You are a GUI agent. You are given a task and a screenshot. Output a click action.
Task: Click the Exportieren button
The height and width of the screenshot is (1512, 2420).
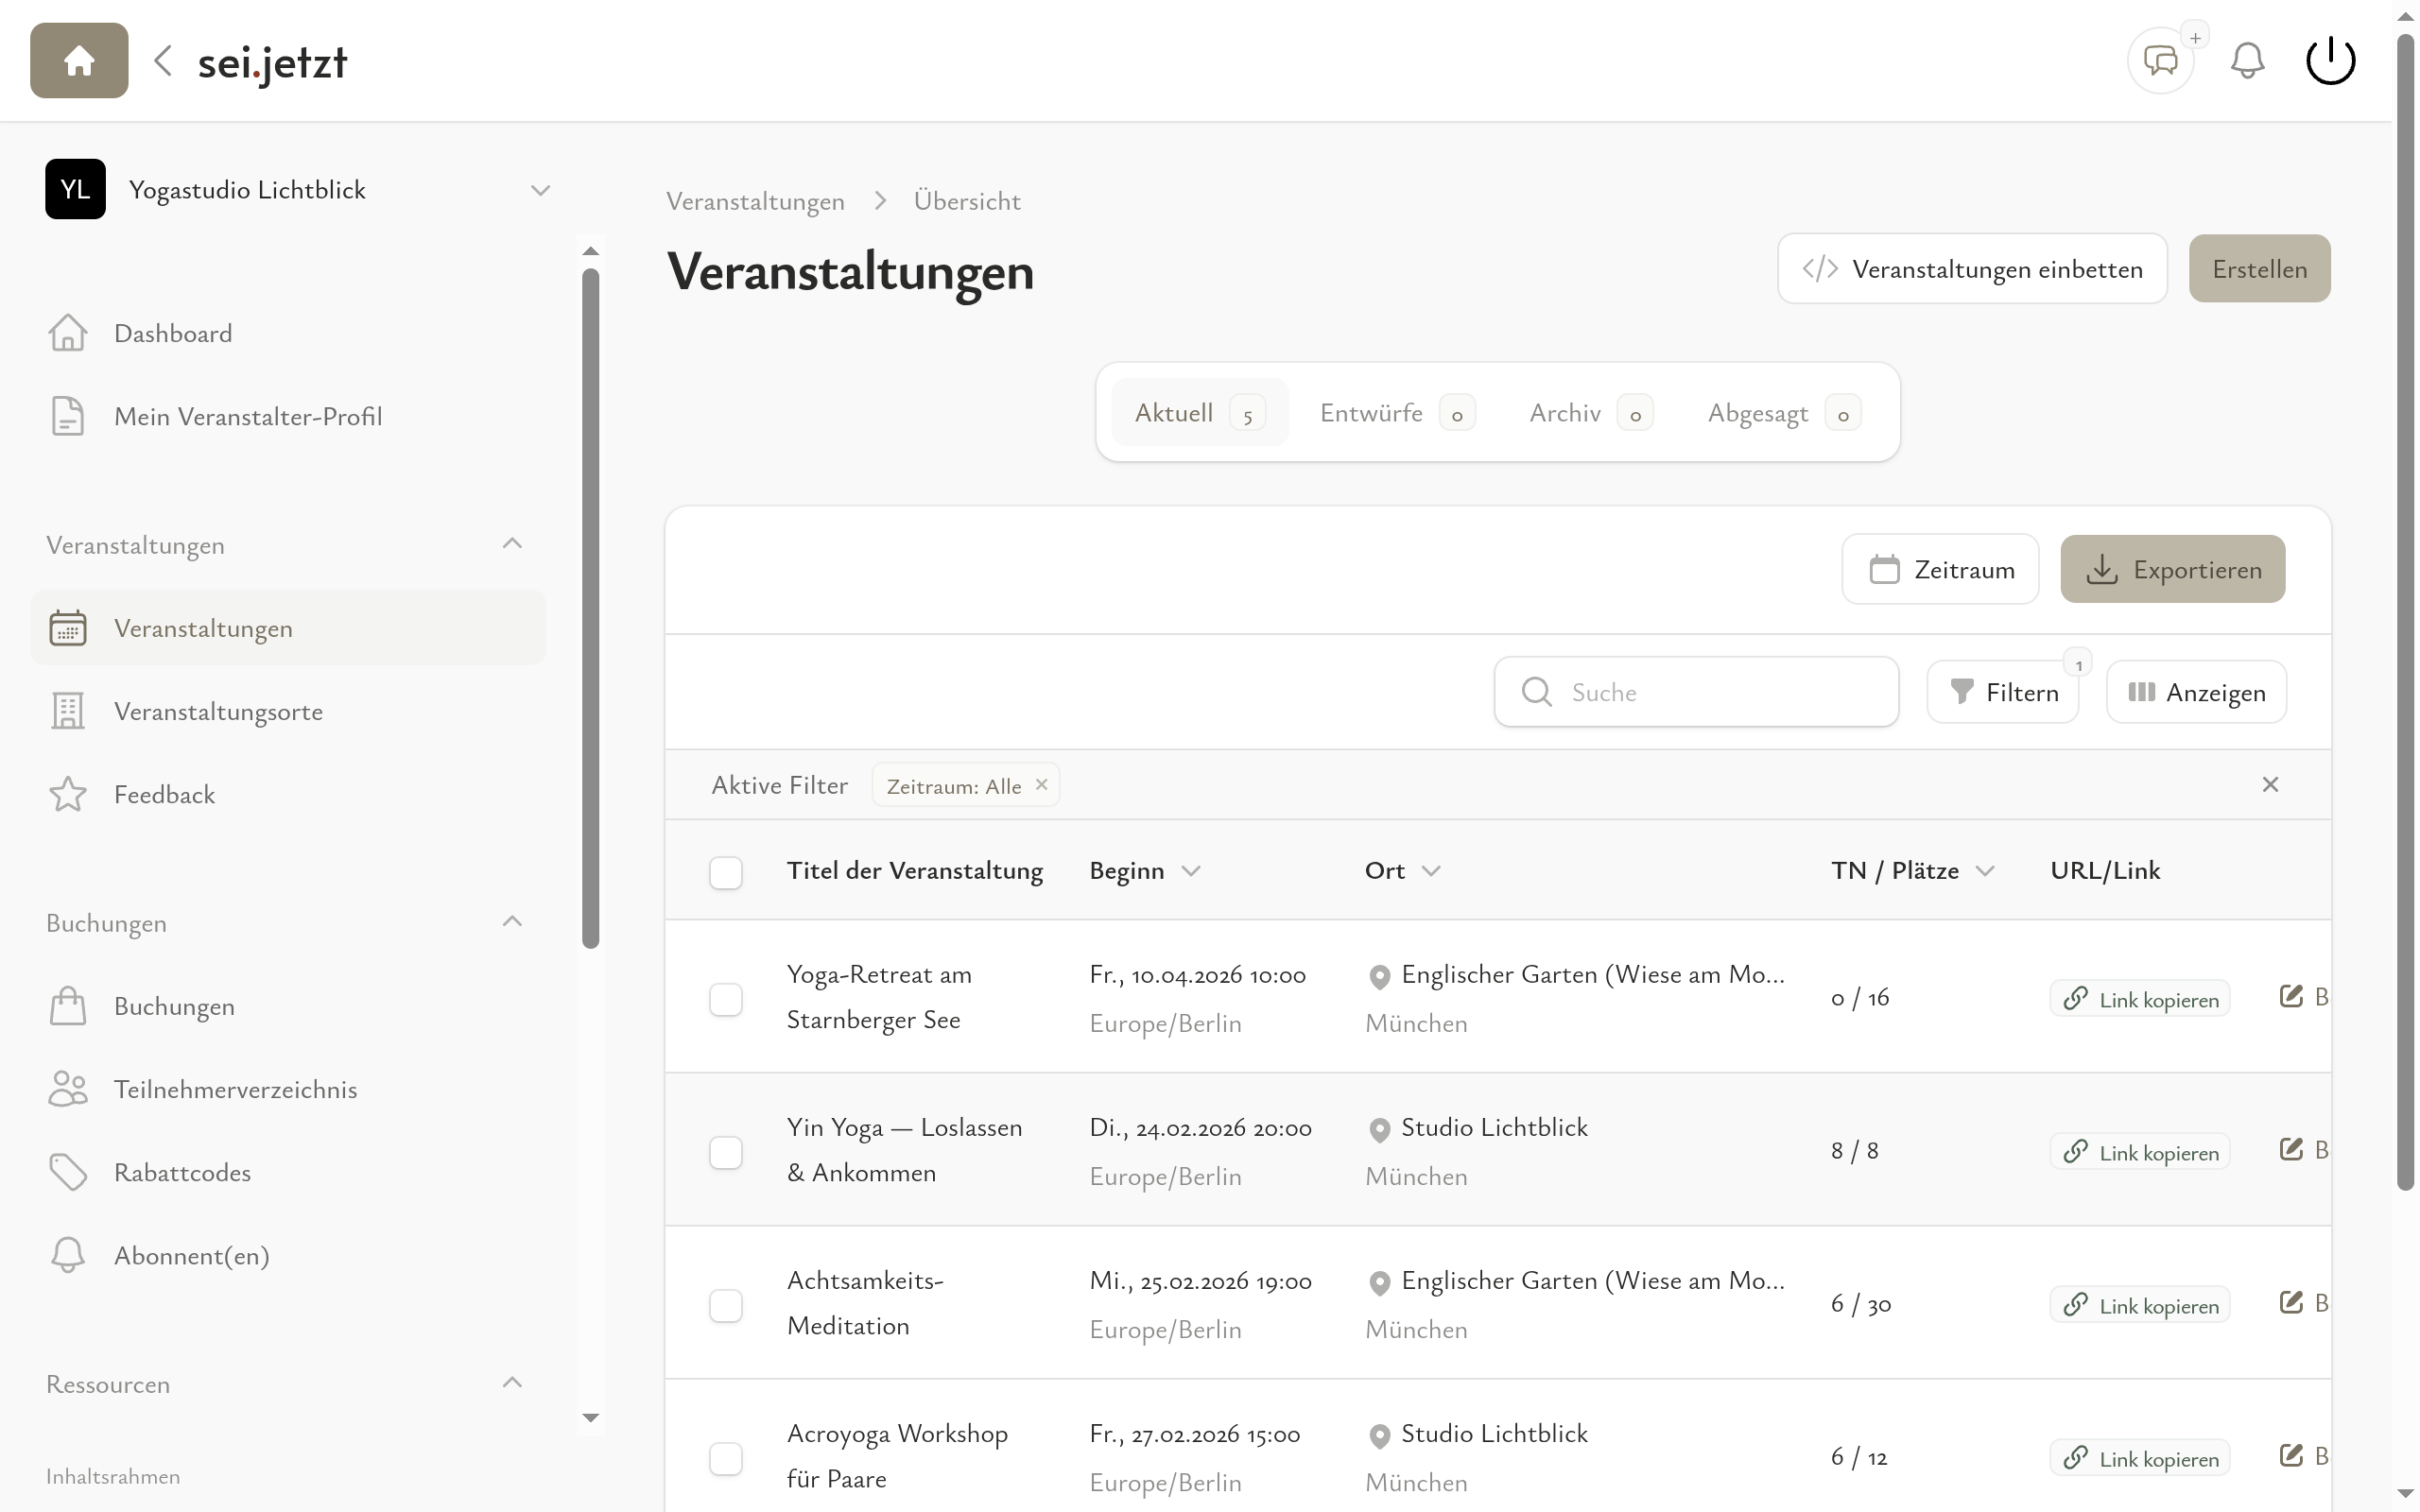[x=2172, y=569]
